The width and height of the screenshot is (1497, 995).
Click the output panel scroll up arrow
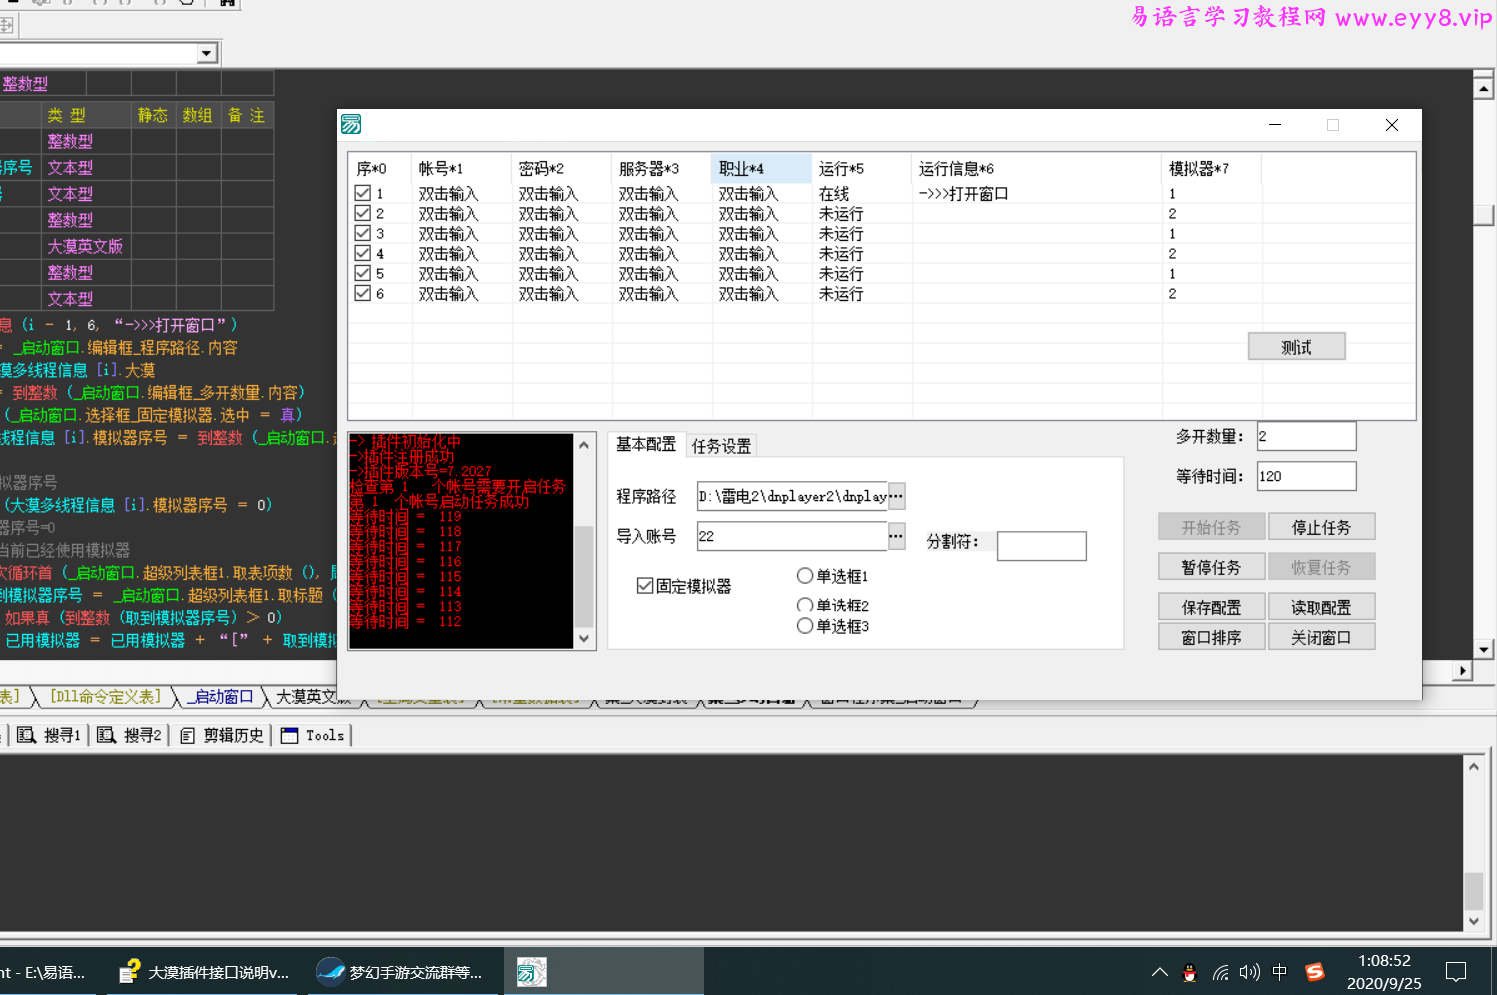click(1473, 766)
